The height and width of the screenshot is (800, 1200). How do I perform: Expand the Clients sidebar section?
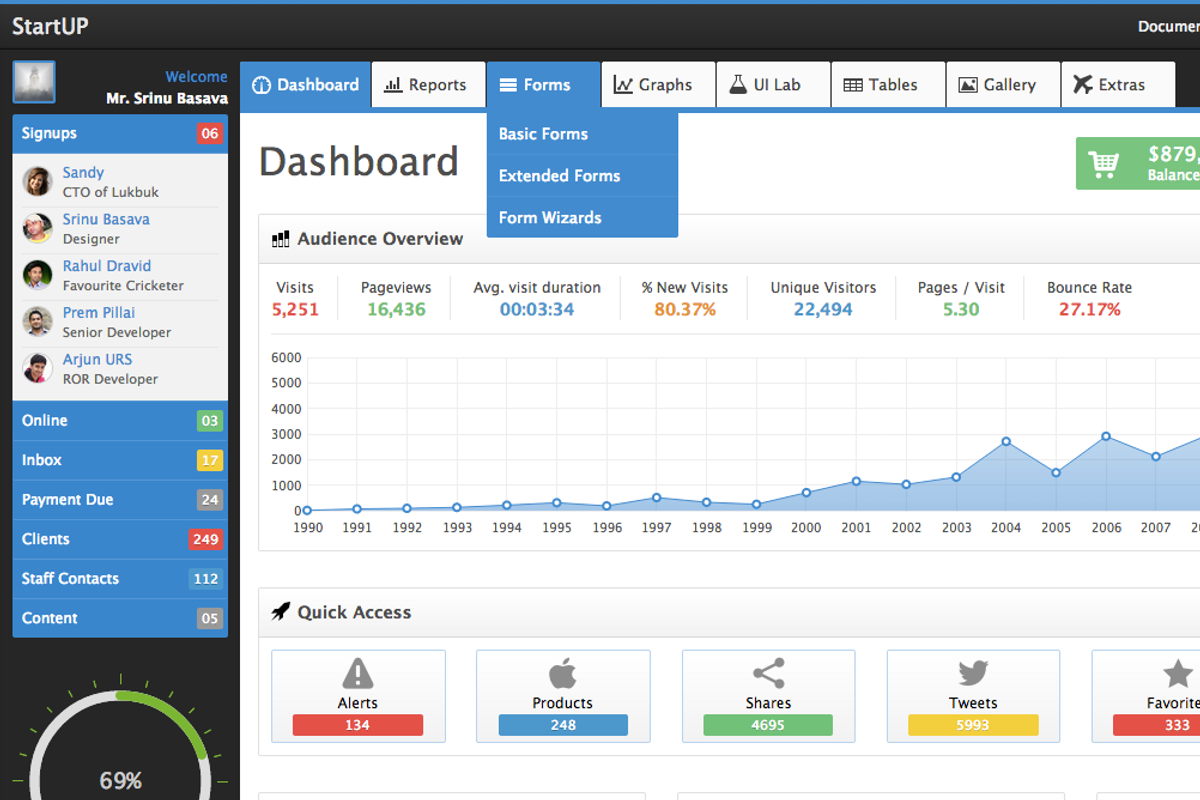120,539
